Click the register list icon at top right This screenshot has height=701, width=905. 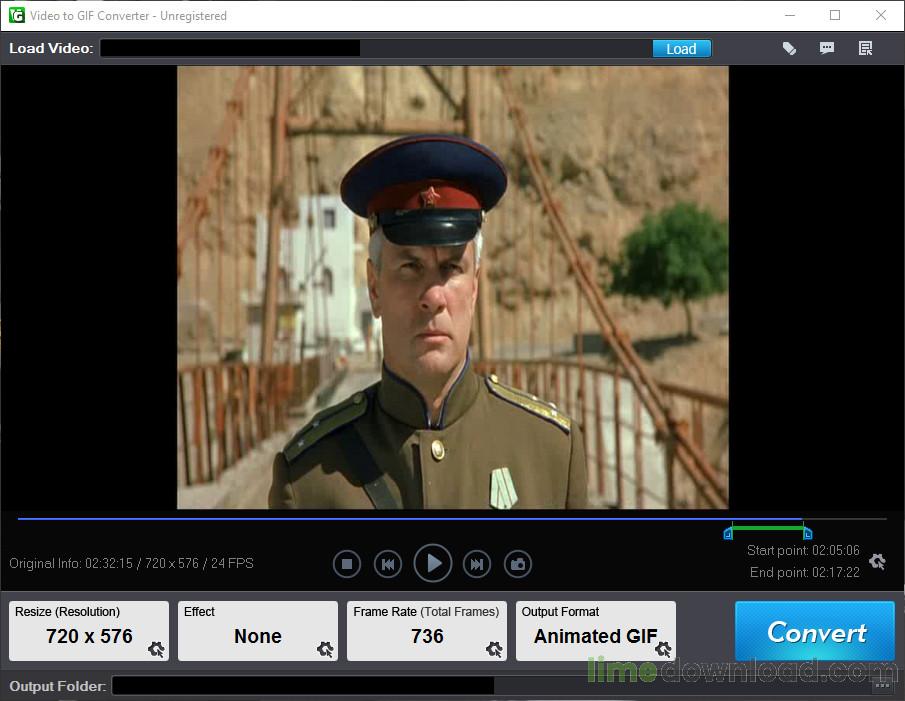point(866,47)
